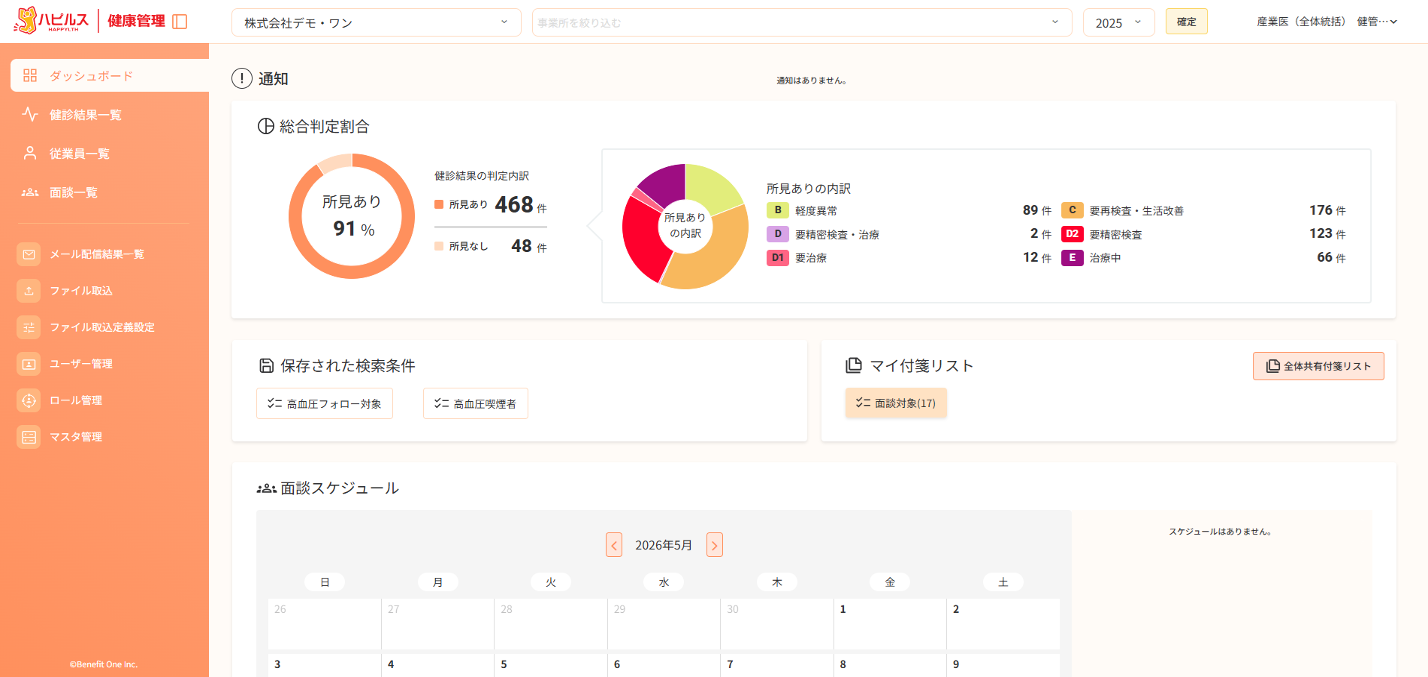The width and height of the screenshot is (1428, 677).
Task: Click the 金 weekday header
Action: [890, 582]
